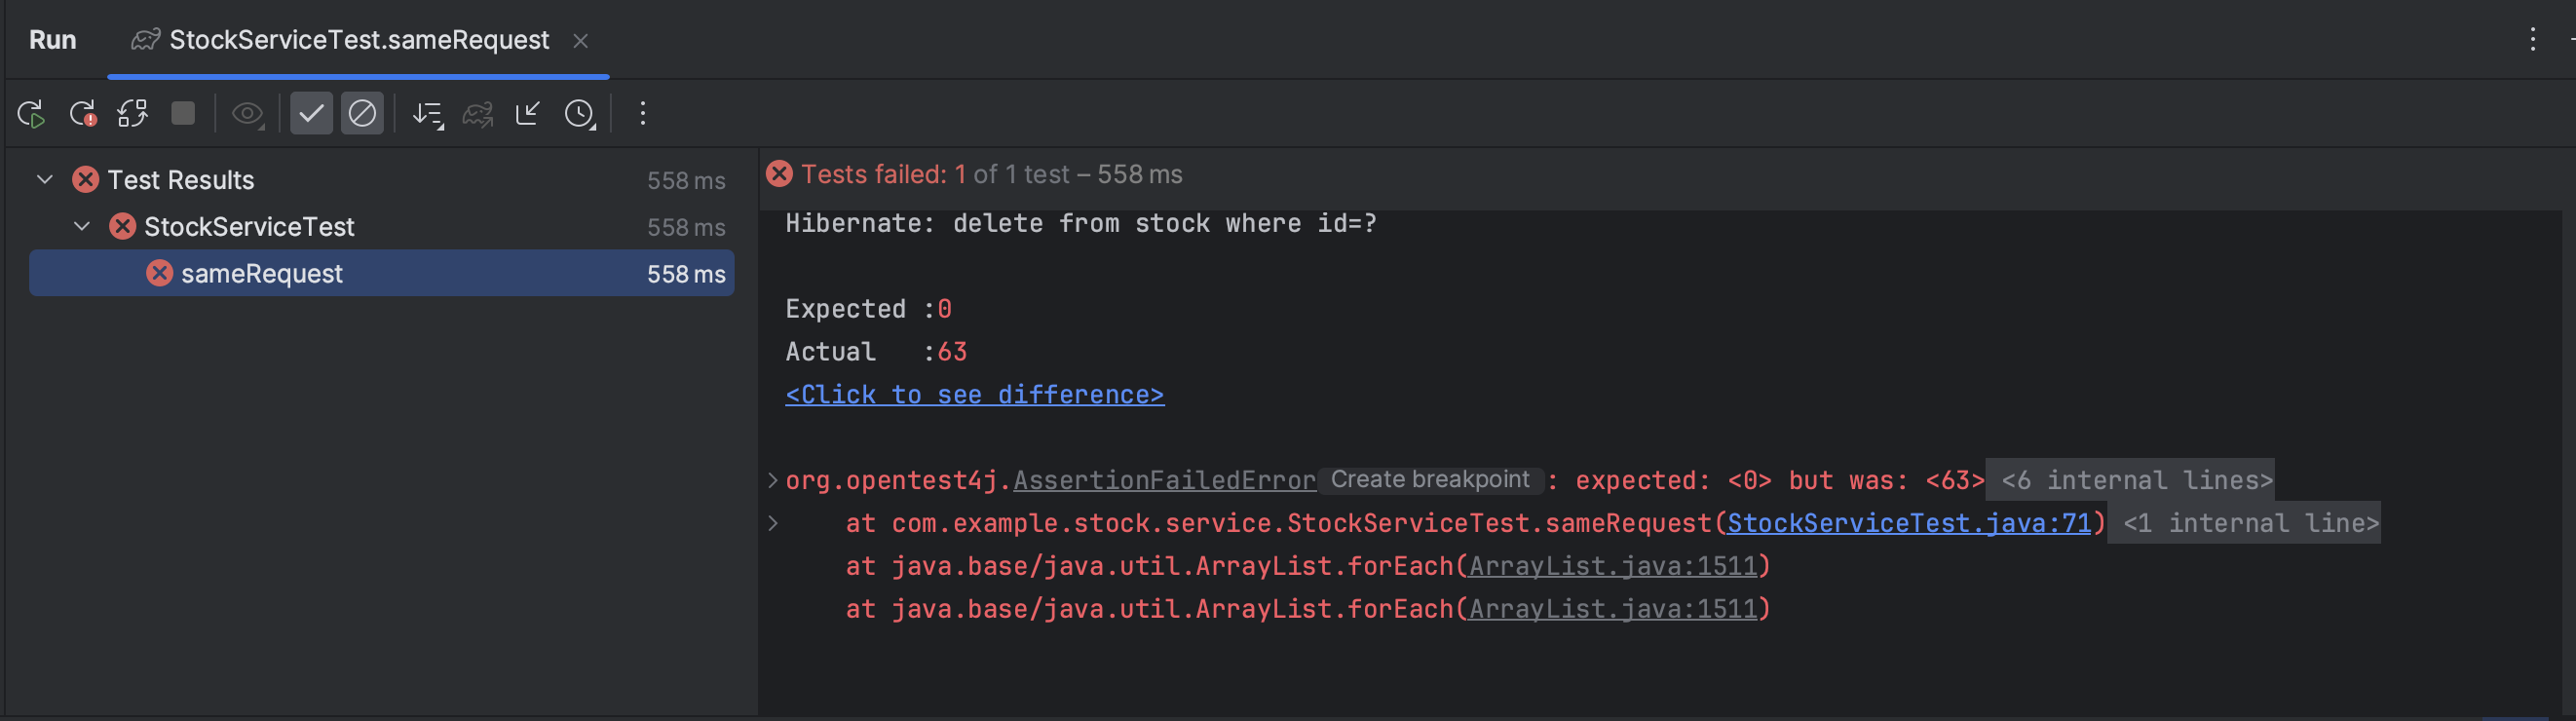Click Actual :63 line
Screen dimensions: 2576x721
[x=876, y=353]
